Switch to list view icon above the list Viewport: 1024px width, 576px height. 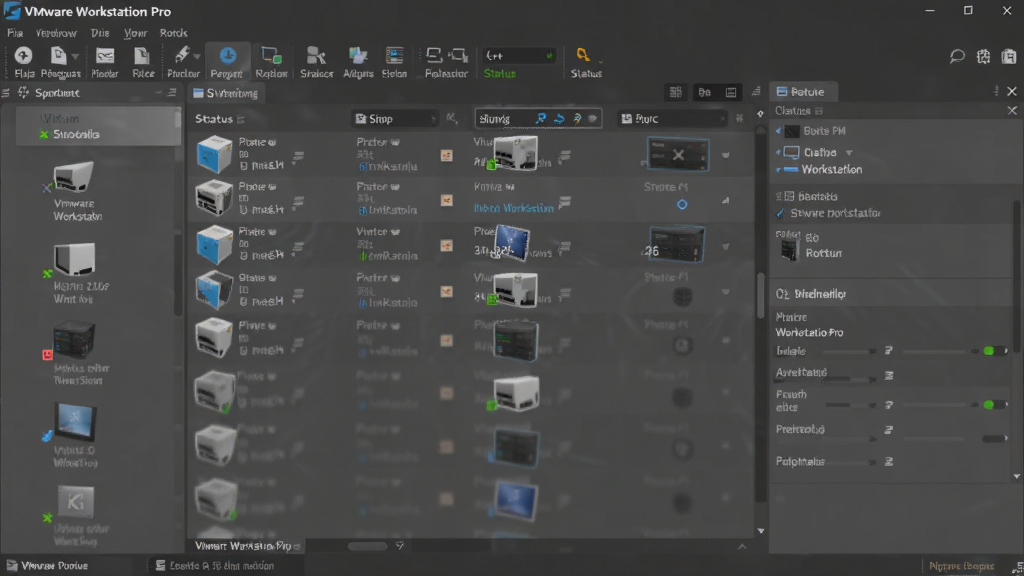click(731, 92)
